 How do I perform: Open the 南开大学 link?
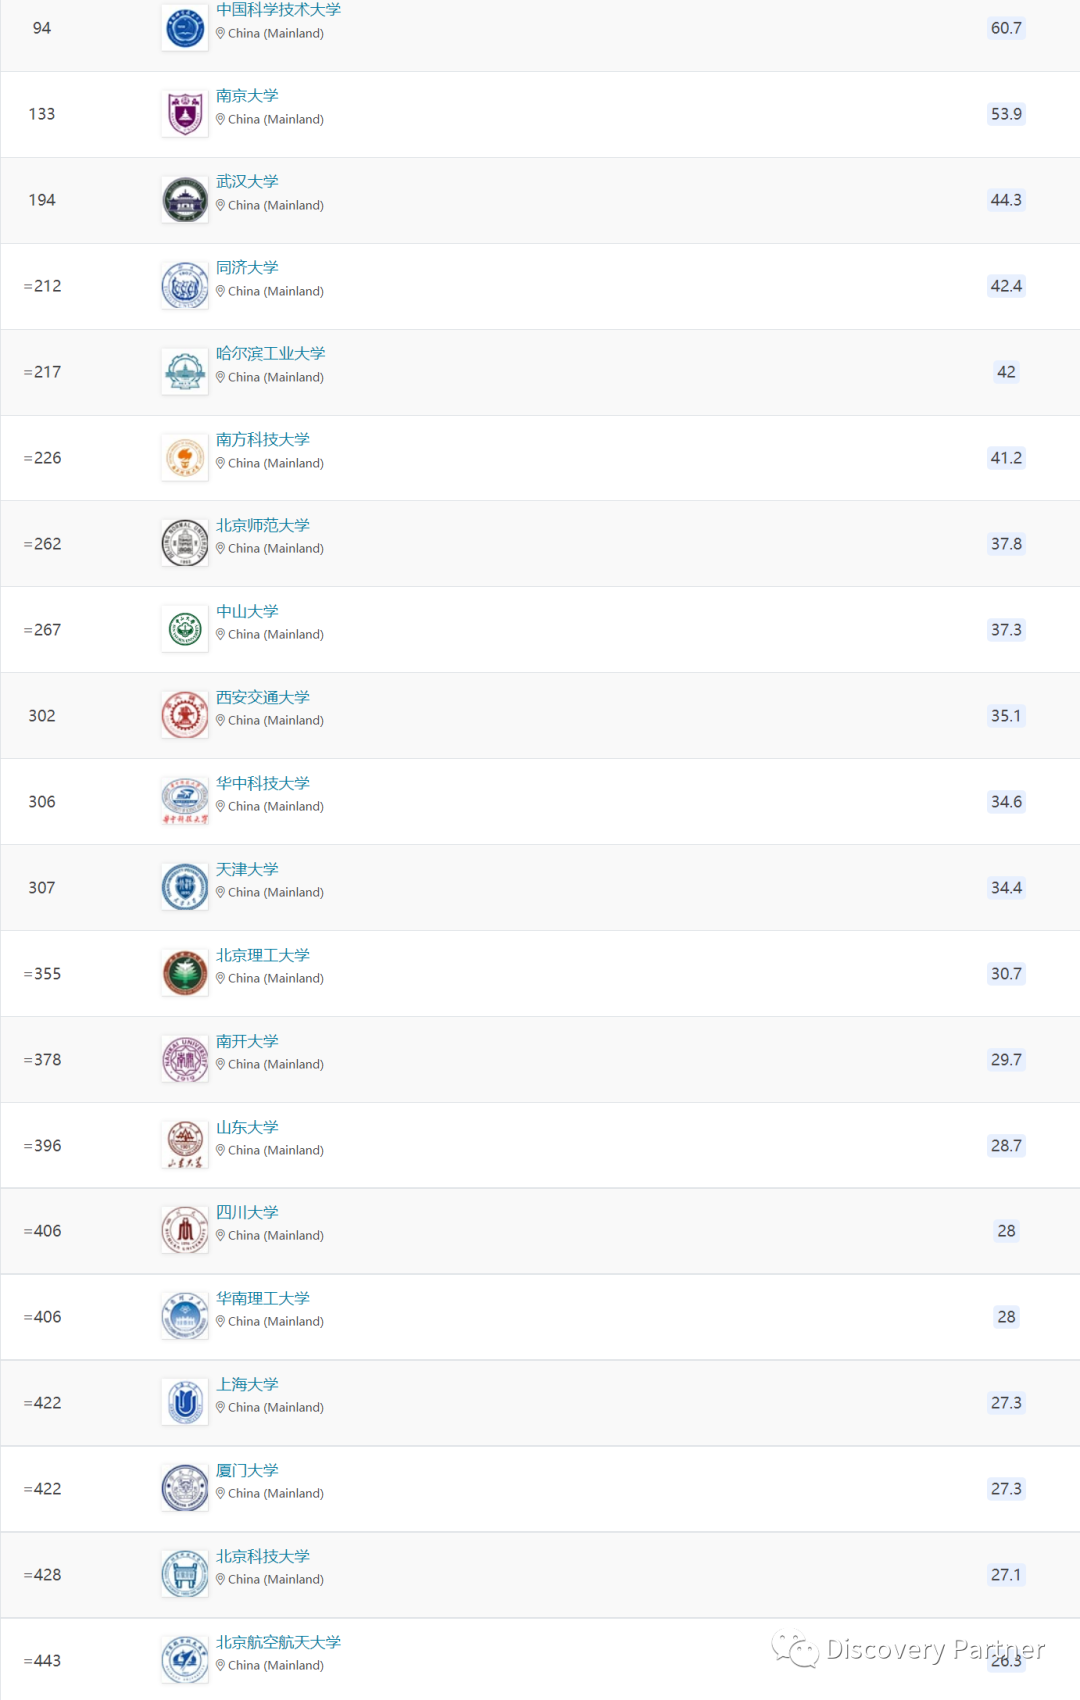(x=247, y=1041)
